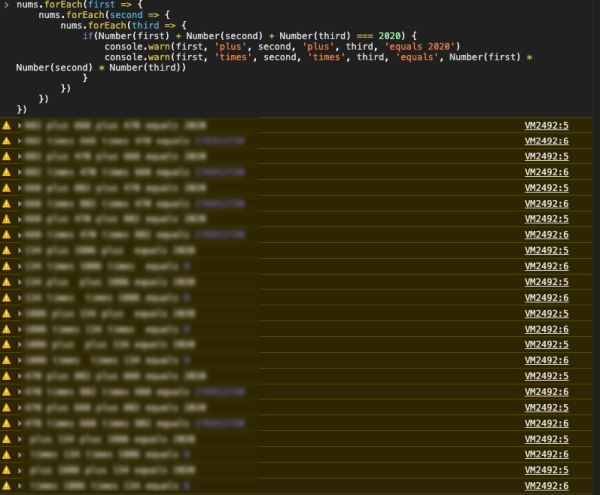Expand the third warning message's disclosure arrow
Screen dimensions: 600x495
click(19, 157)
